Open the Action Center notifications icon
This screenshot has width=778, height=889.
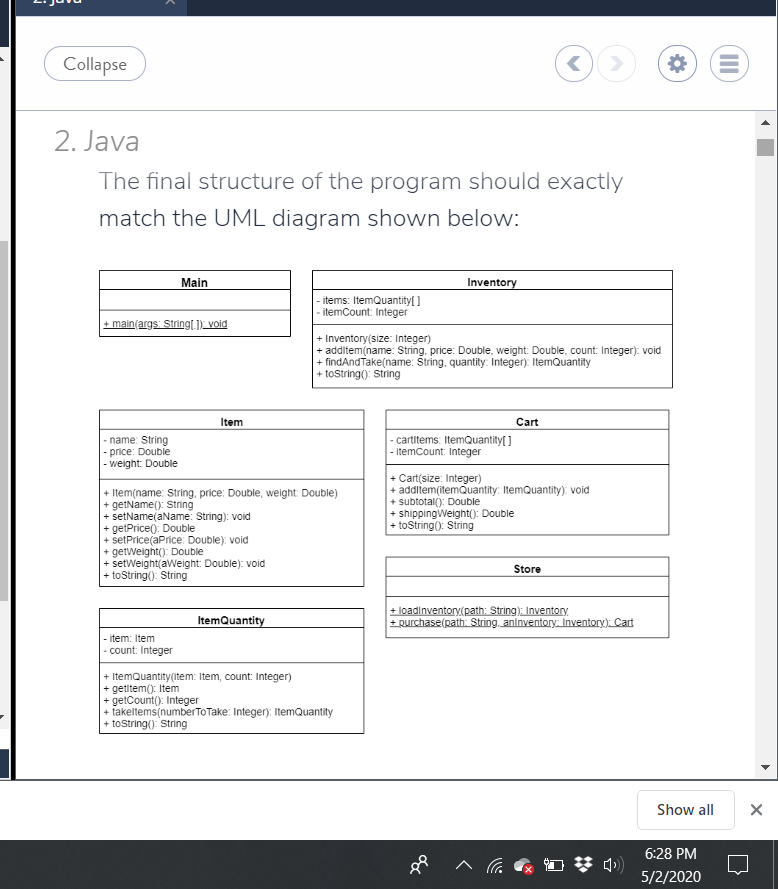(738, 865)
